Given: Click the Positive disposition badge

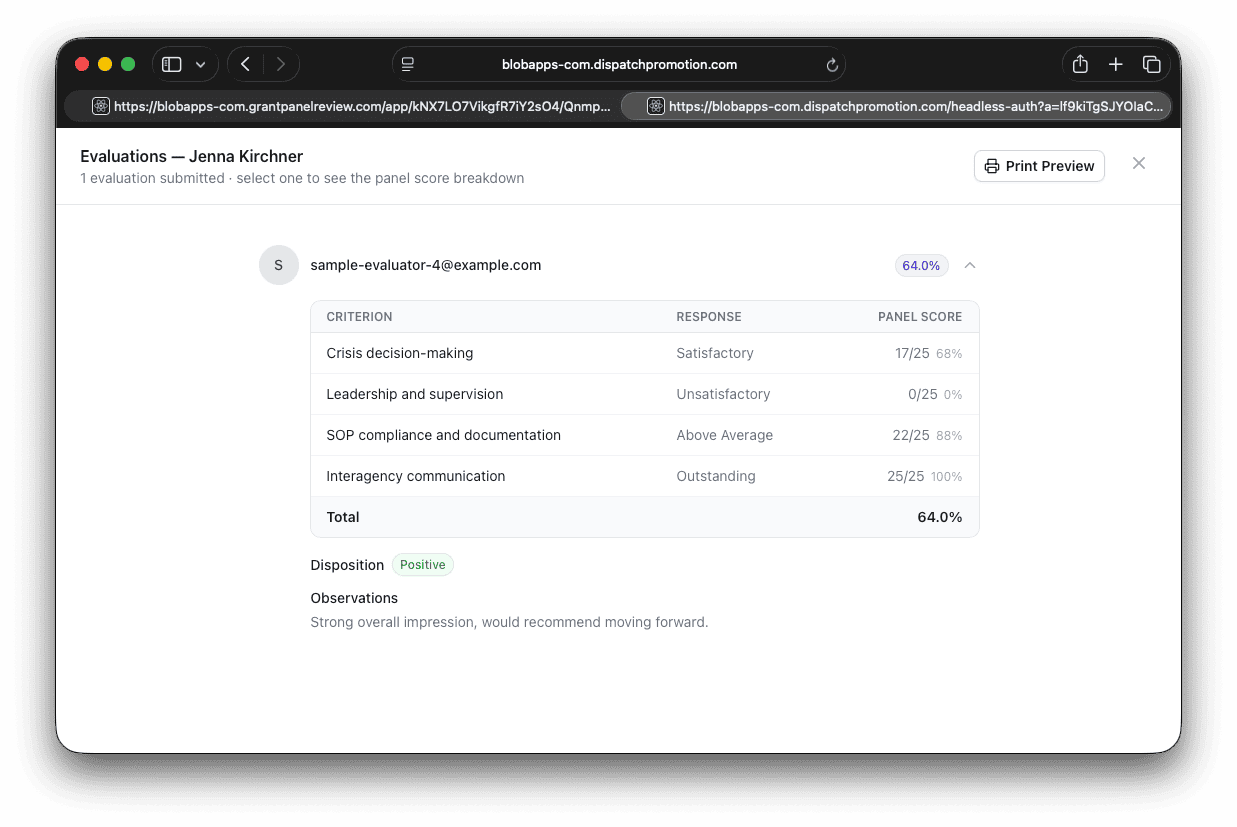Looking at the screenshot, I should point(423,565).
